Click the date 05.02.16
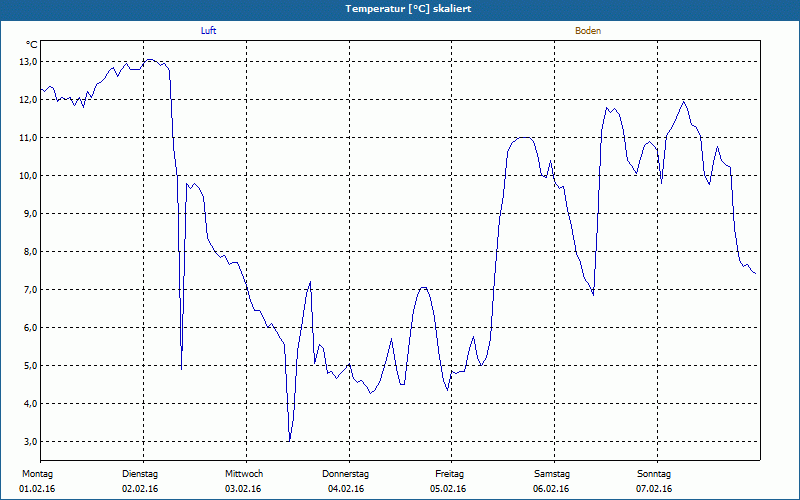The width and height of the screenshot is (800, 500). pyautogui.click(x=448, y=489)
